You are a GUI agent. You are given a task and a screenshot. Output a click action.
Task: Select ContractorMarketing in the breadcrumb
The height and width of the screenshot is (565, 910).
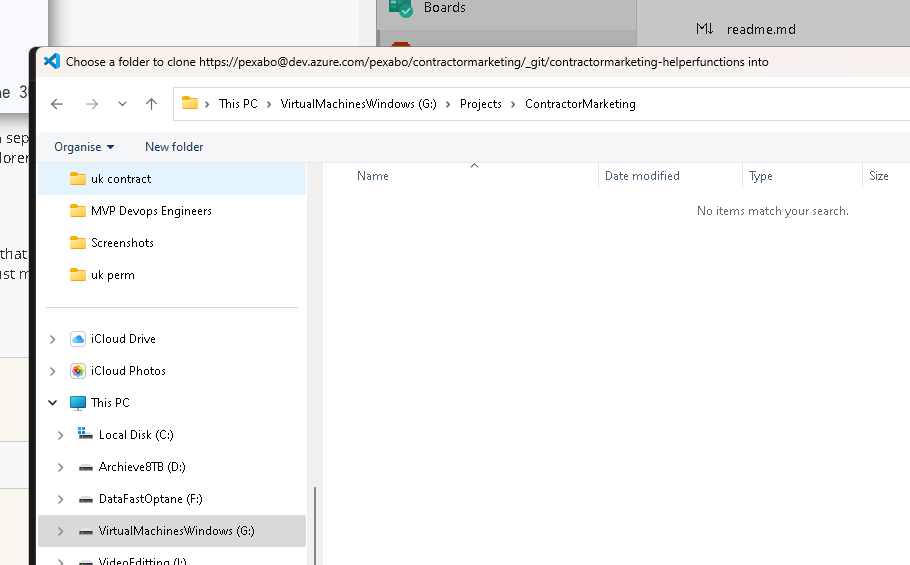point(580,104)
